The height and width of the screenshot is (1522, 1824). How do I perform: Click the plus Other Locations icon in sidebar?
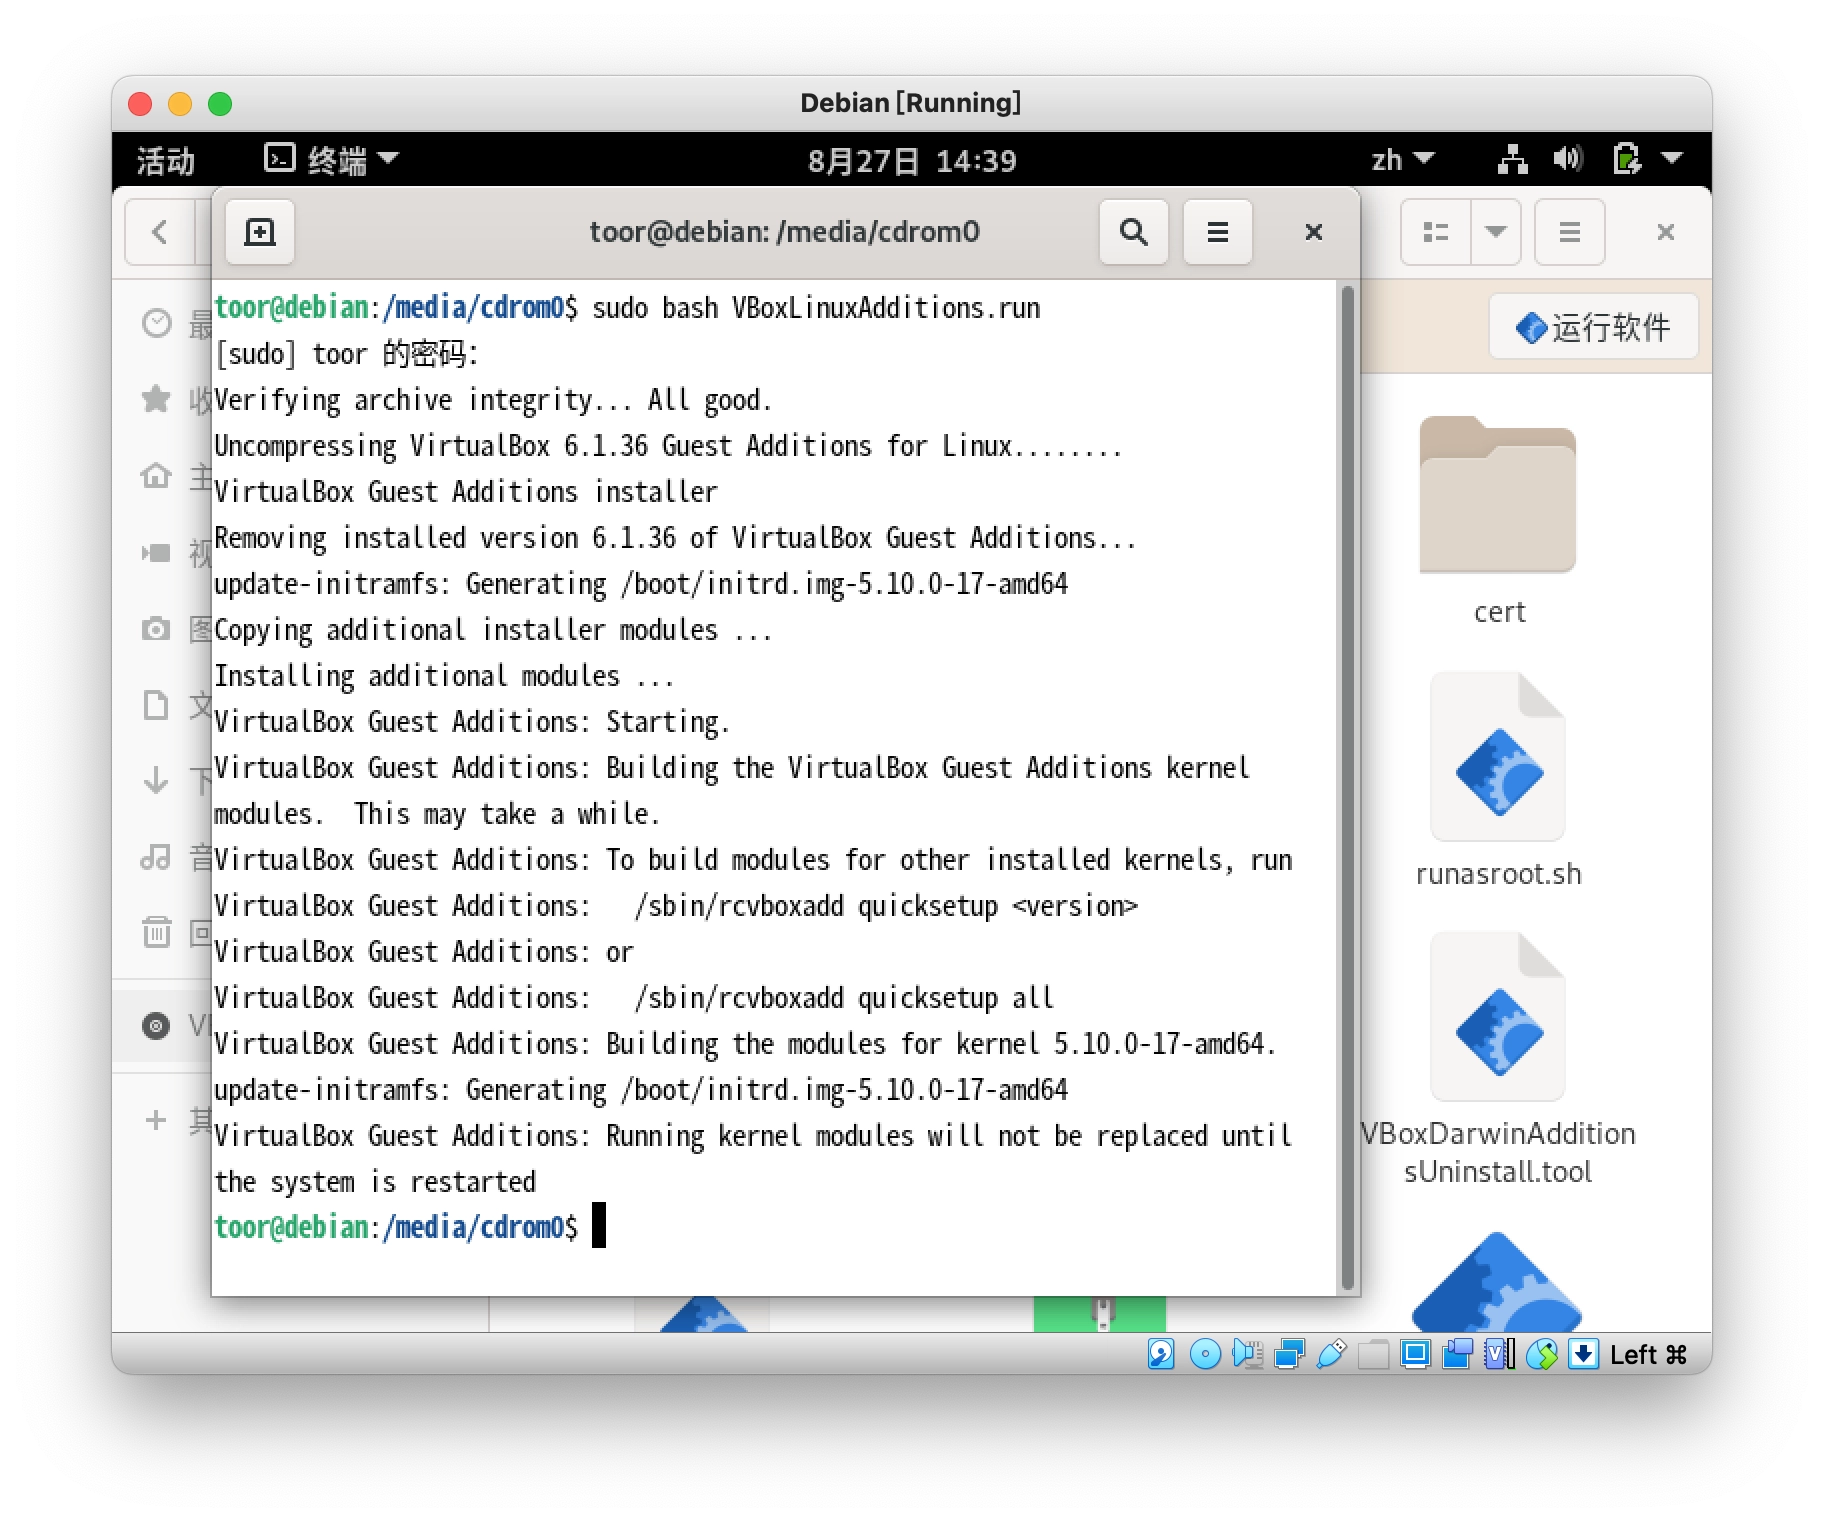point(156,1119)
